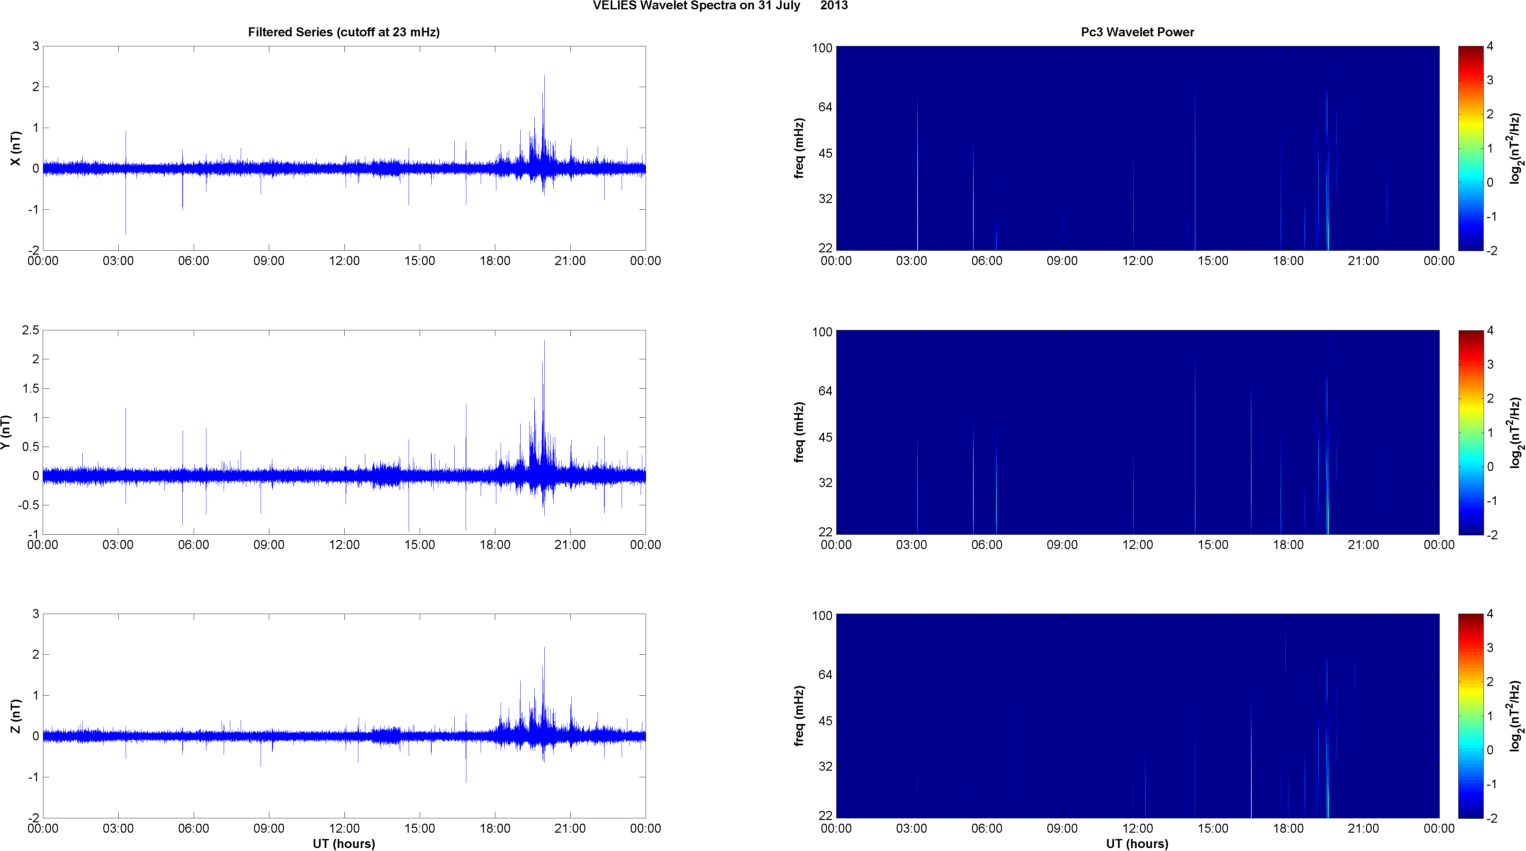Click "UT (hours)" label under the bottom spectrogram
This screenshot has width=1526, height=851.
(x=1137, y=843)
